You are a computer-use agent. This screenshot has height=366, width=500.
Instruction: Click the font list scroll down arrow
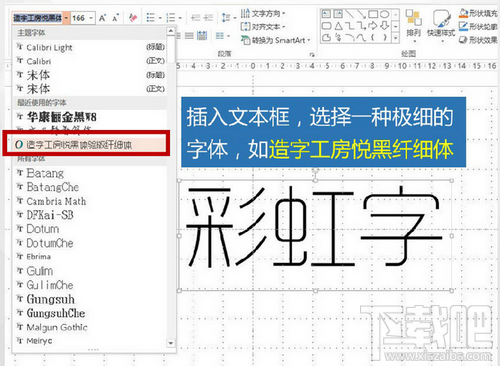pos(171,343)
